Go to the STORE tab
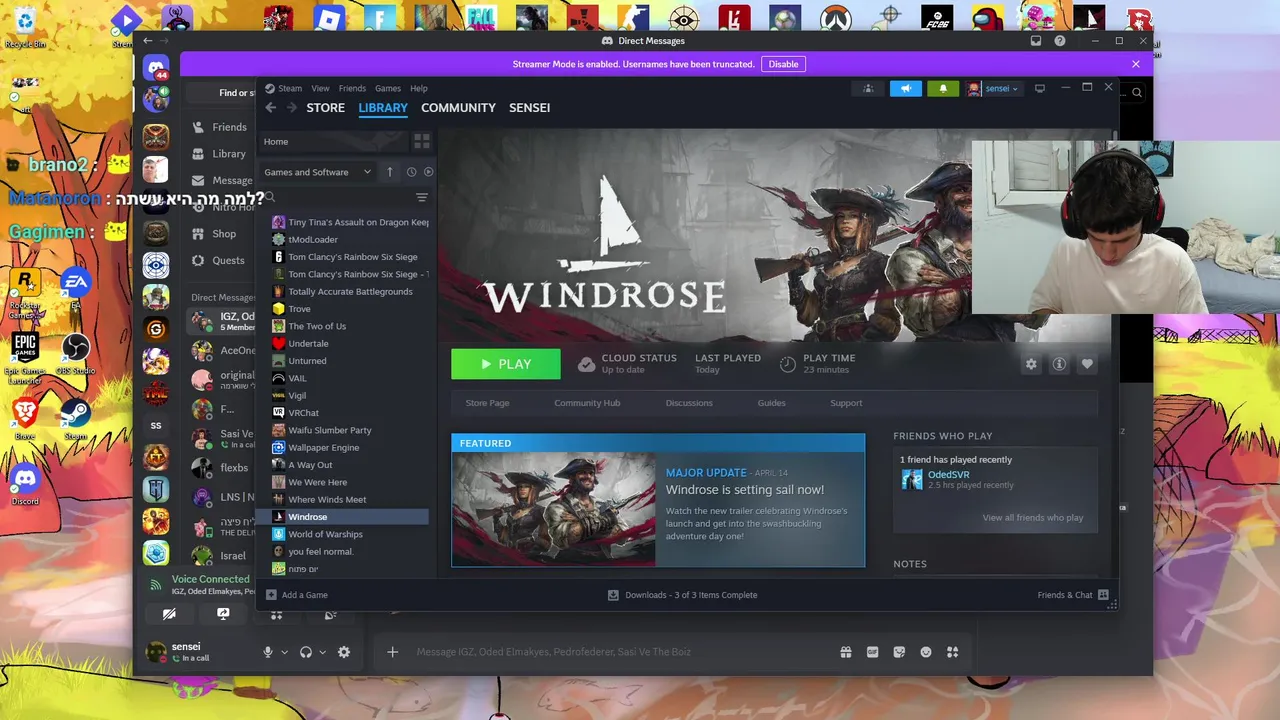The width and height of the screenshot is (1280, 720). [x=326, y=108]
